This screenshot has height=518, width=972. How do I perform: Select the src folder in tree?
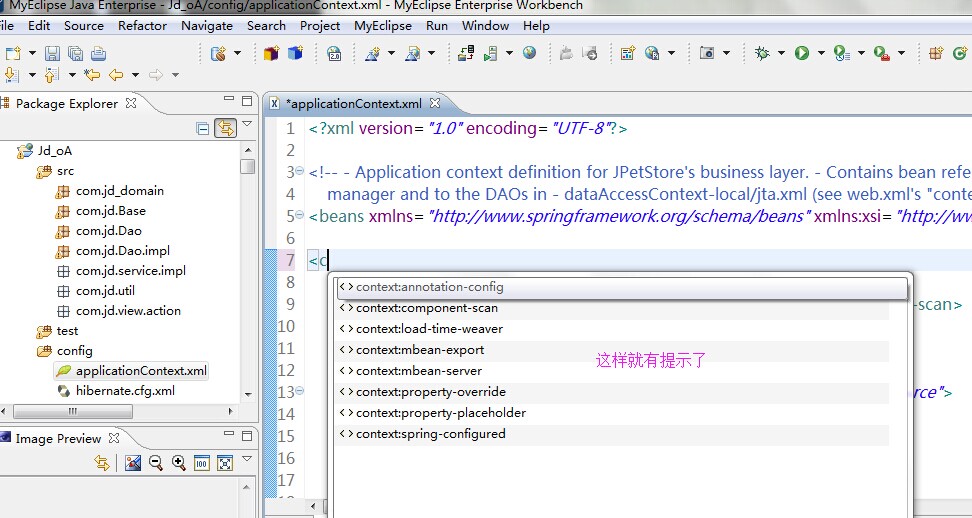coord(65,170)
